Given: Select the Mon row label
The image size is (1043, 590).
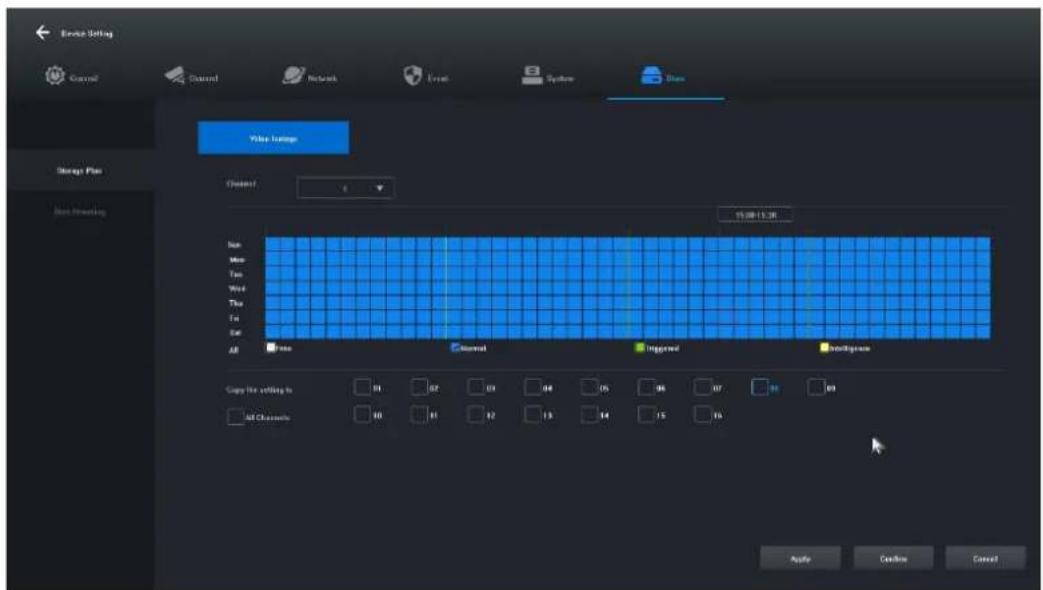Looking at the screenshot, I should [237, 259].
